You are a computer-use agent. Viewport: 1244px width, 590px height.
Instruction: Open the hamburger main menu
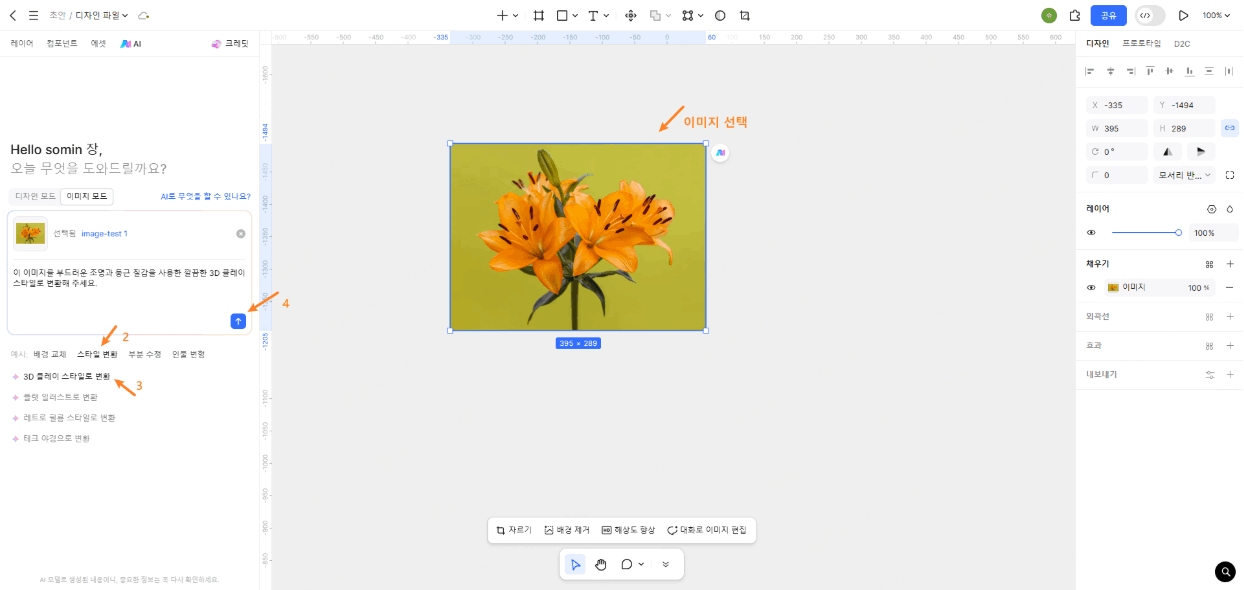[33, 15]
